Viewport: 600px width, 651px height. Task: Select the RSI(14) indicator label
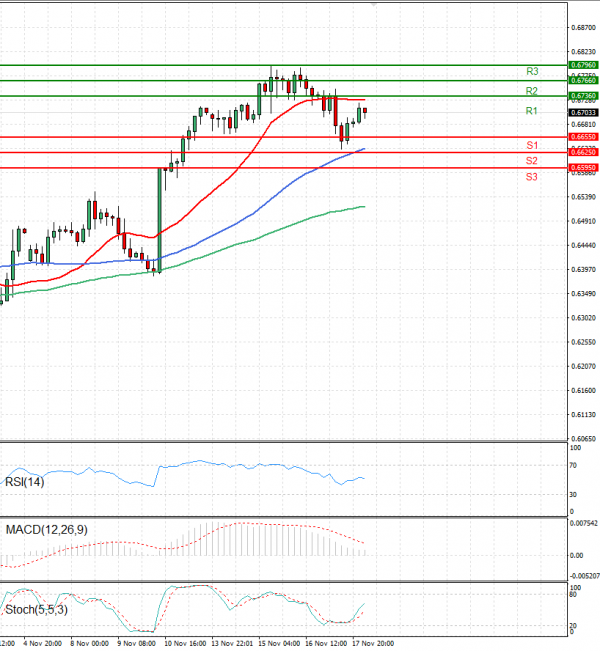(24, 482)
